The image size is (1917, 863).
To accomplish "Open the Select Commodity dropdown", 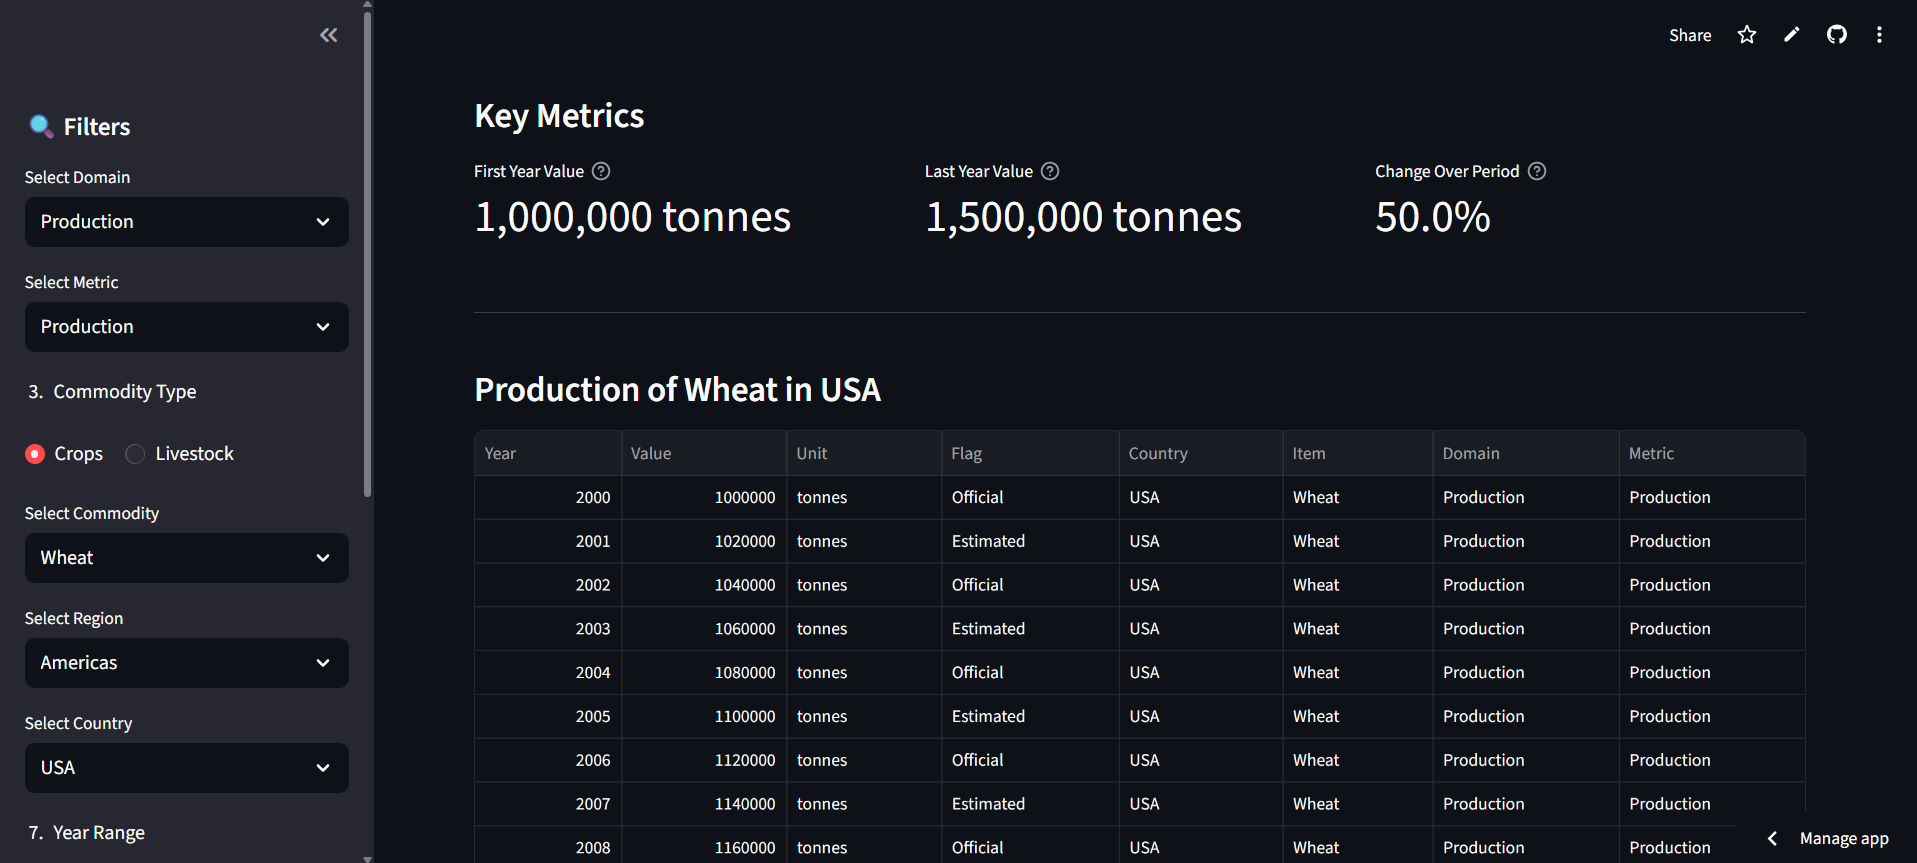I will [187, 558].
